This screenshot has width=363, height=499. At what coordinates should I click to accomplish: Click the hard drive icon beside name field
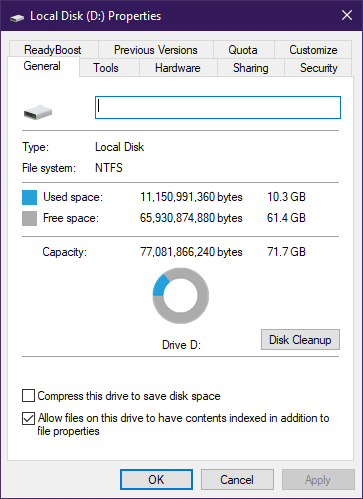coord(38,112)
